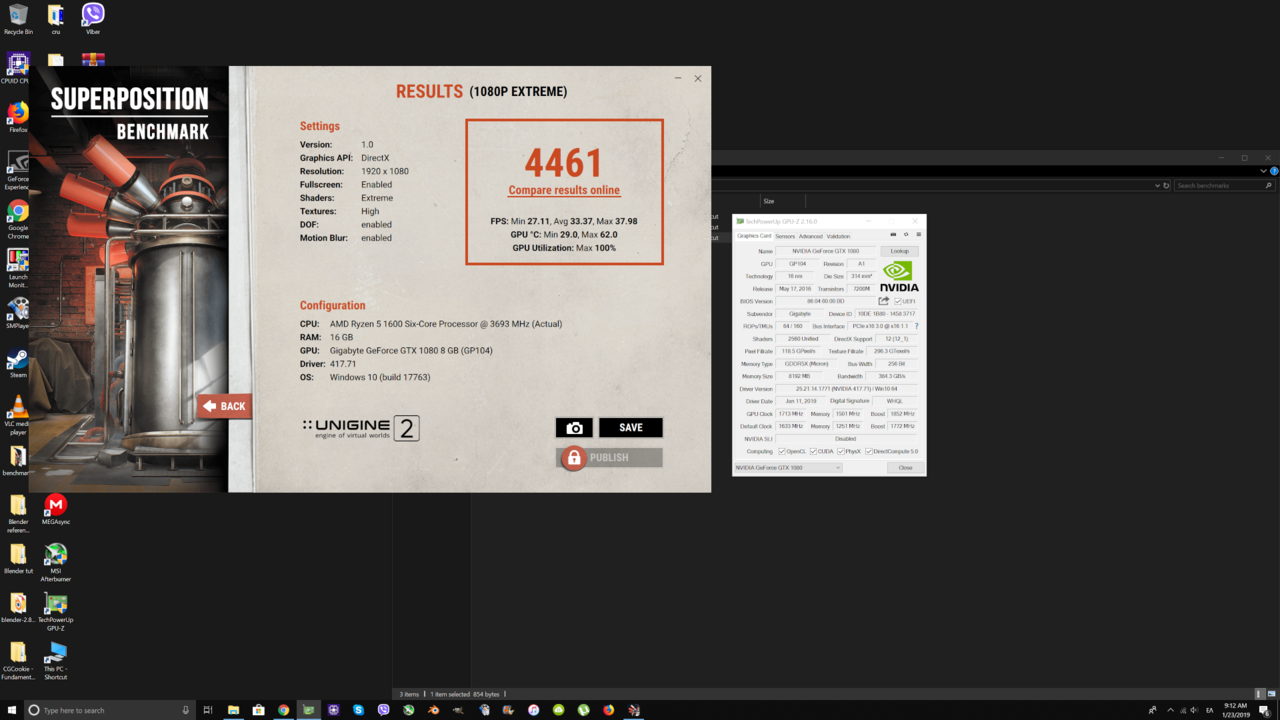
Task: Open MSI Afterburner desktop shortcut
Action: pos(56,563)
